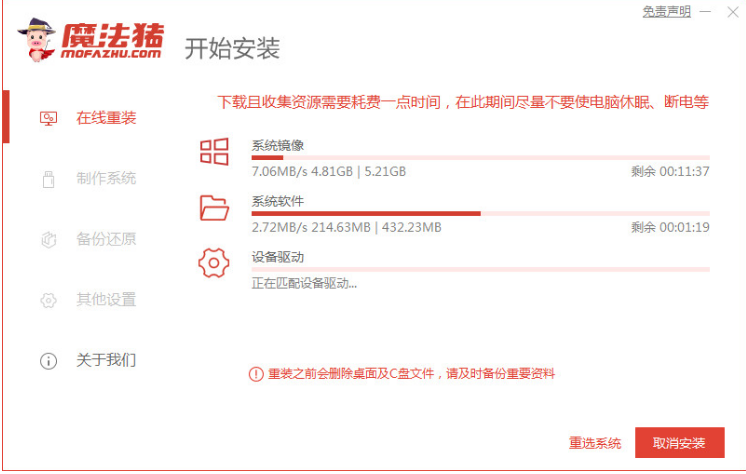Click the 关于我们 info icon
The image size is (746, 474).
tap(48, 360)
